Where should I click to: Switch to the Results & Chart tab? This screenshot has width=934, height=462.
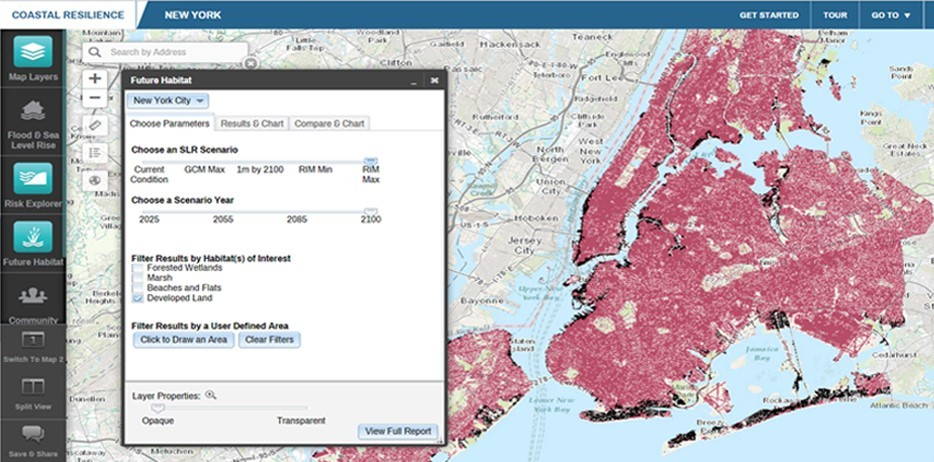pos(252,123)
